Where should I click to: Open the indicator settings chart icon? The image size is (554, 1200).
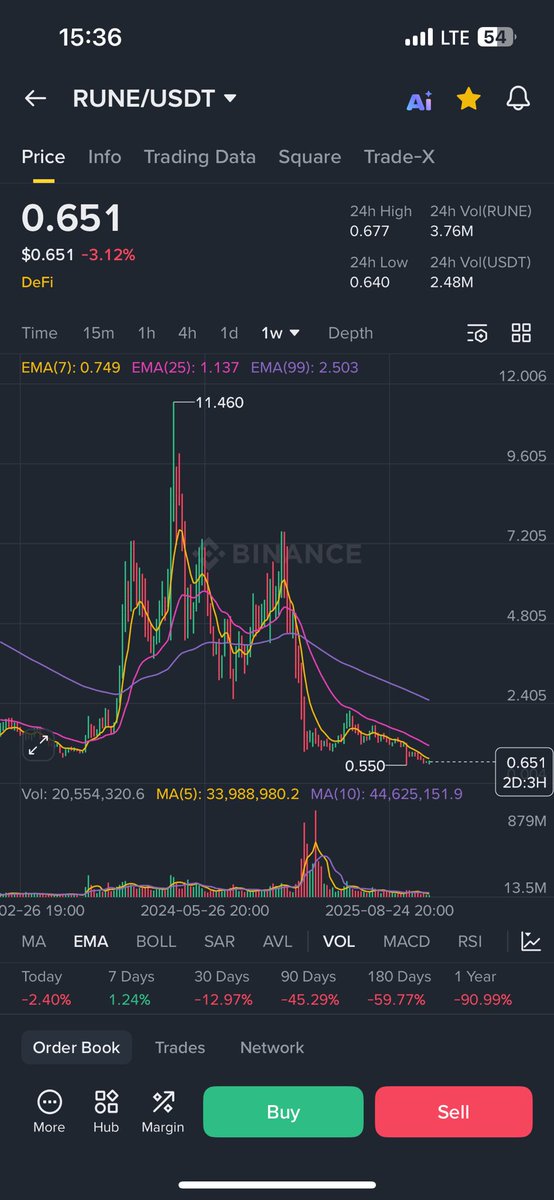[531, 941]
